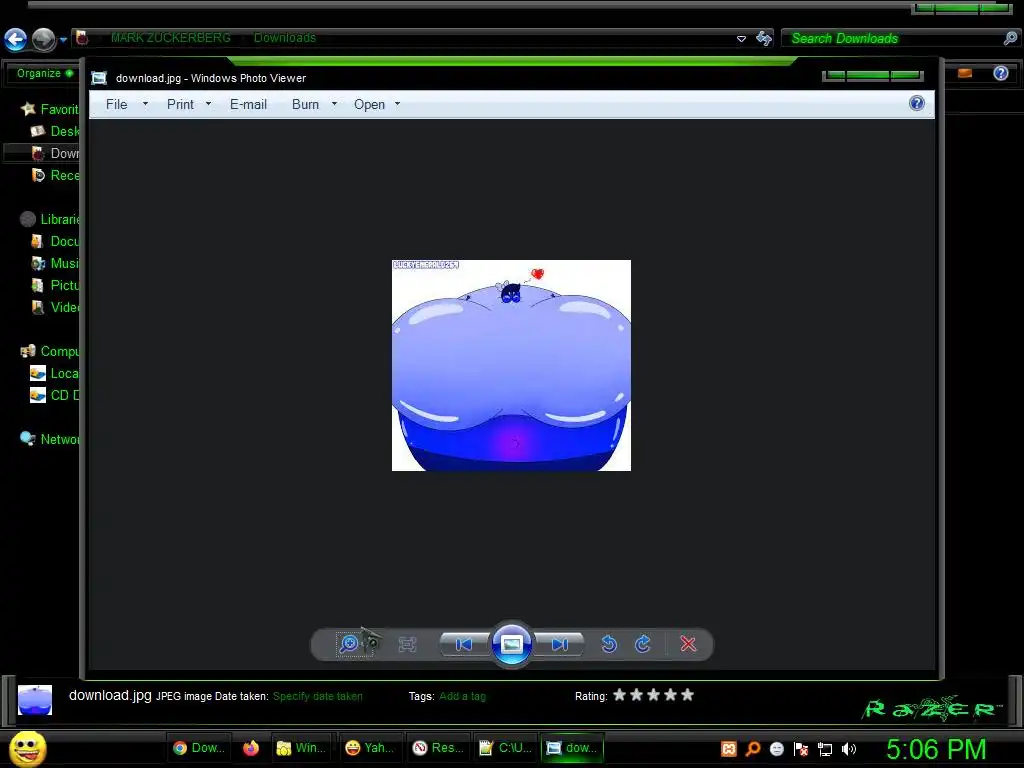Select CD Drive in navigation pane
This screenshot has height=768, width=1024.
click(x=55, y=395)
